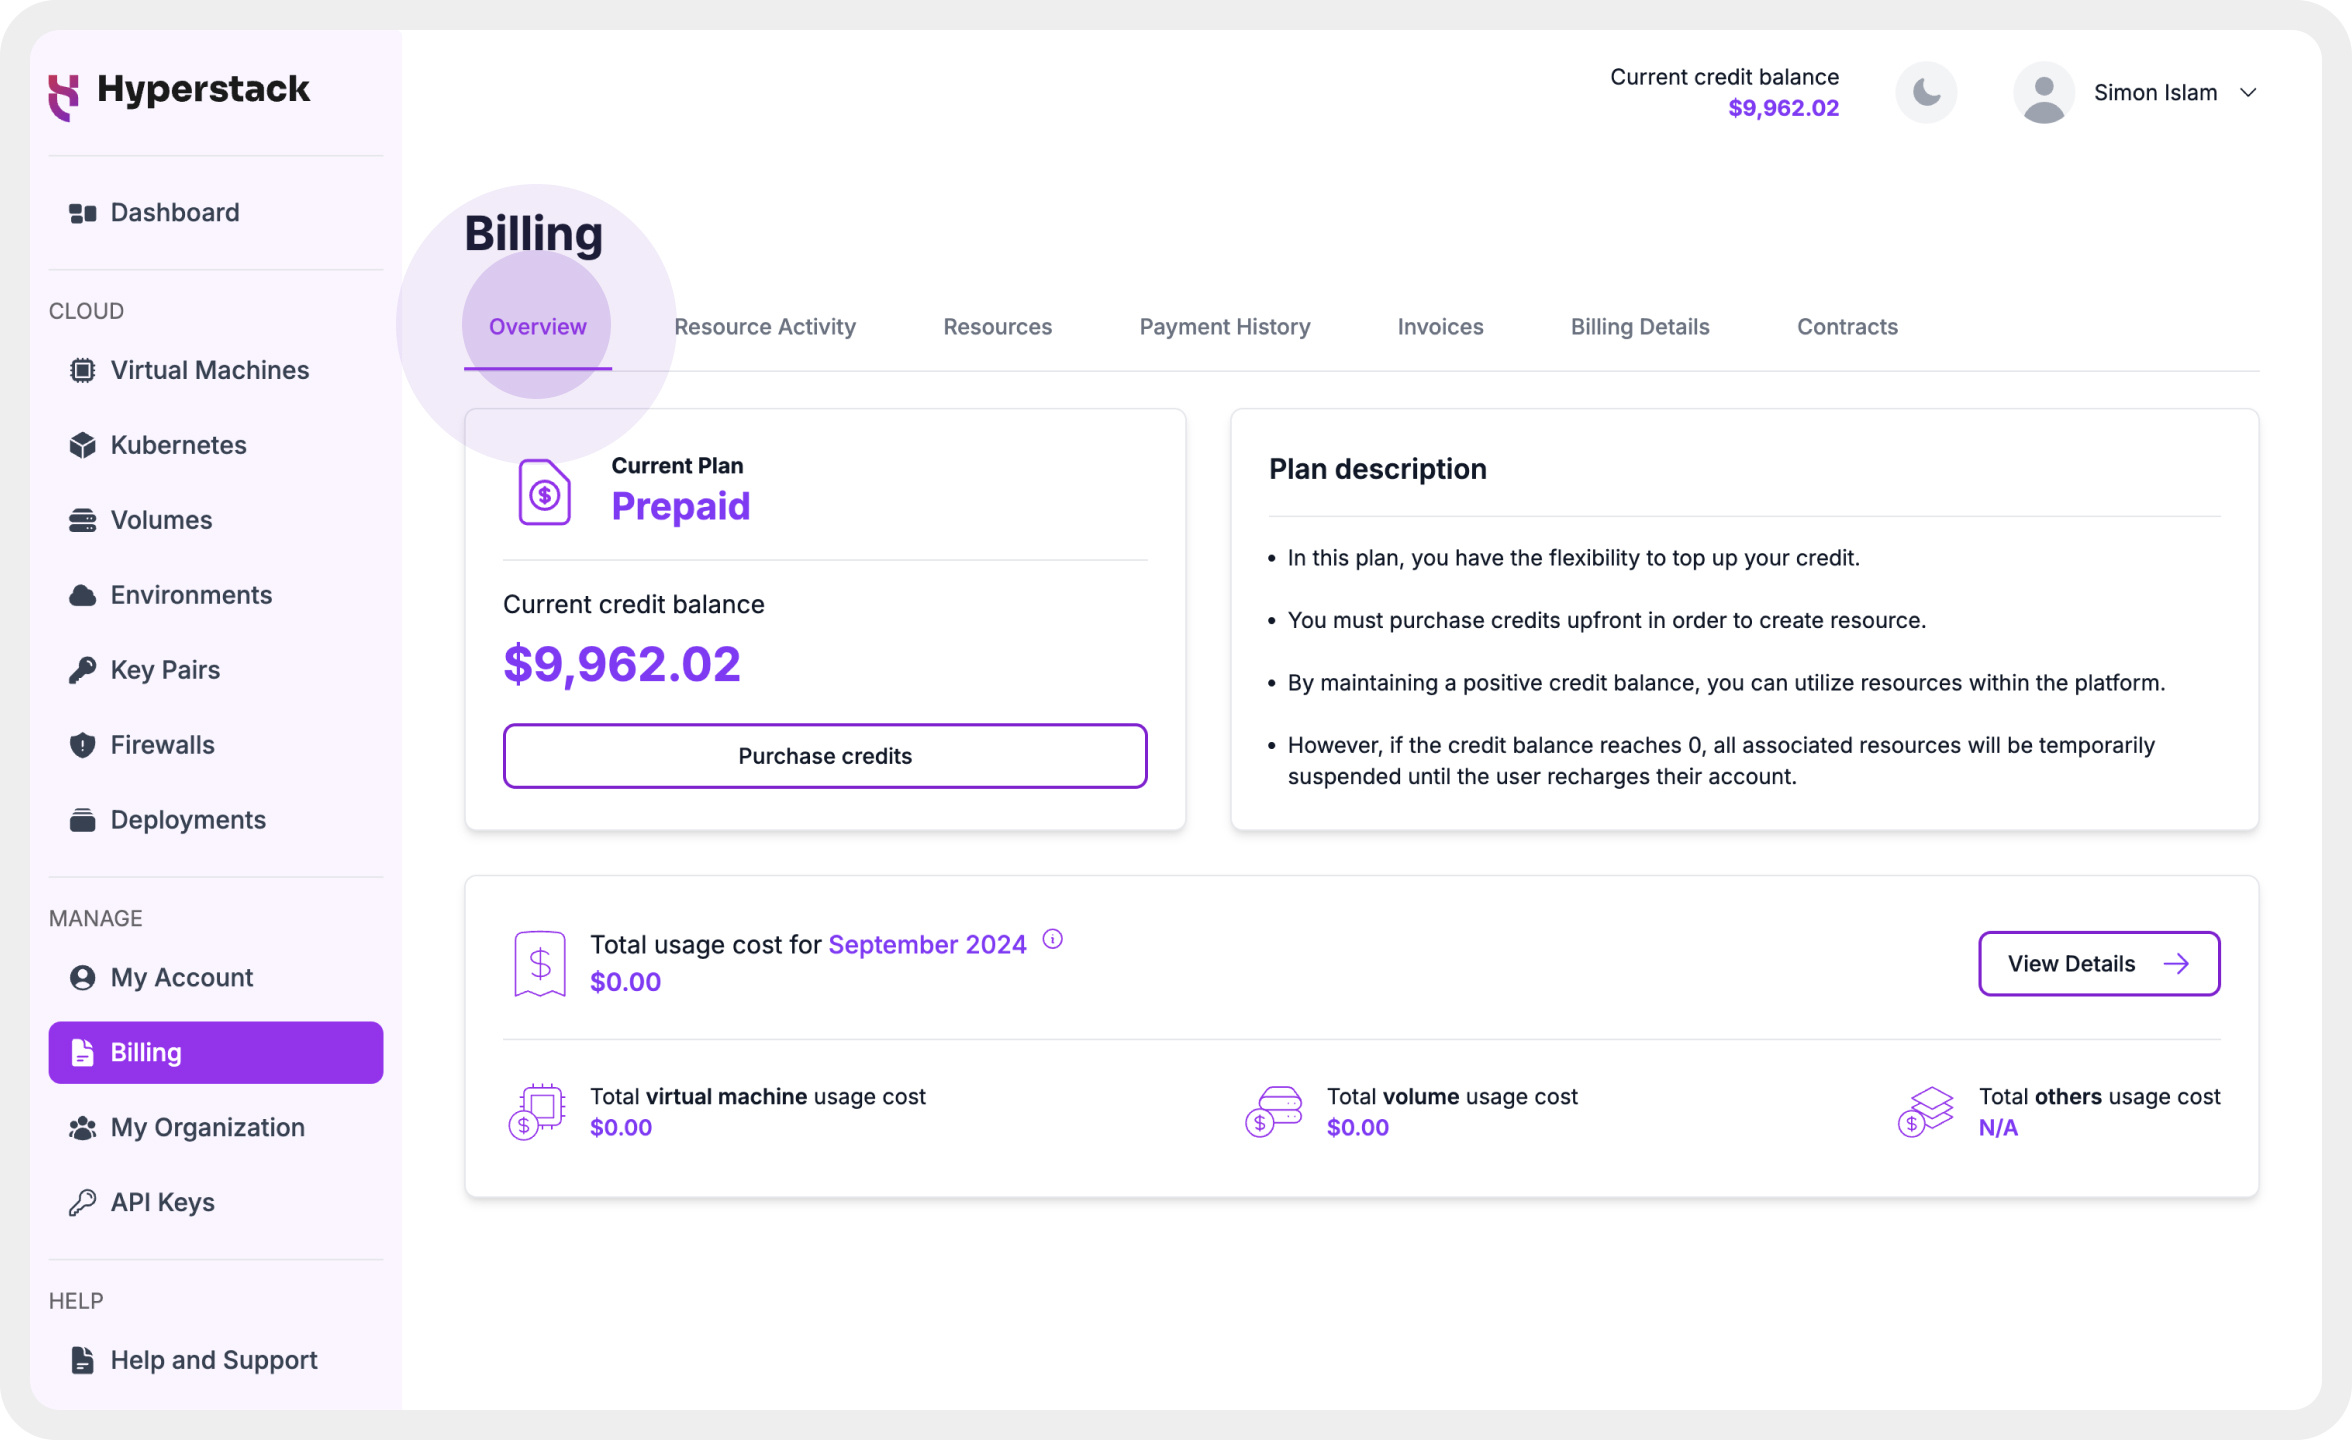Viewport: 2352px width, 1440px height.
Task: Go to Volumes in the sidebar
Action: coord(215,520)
